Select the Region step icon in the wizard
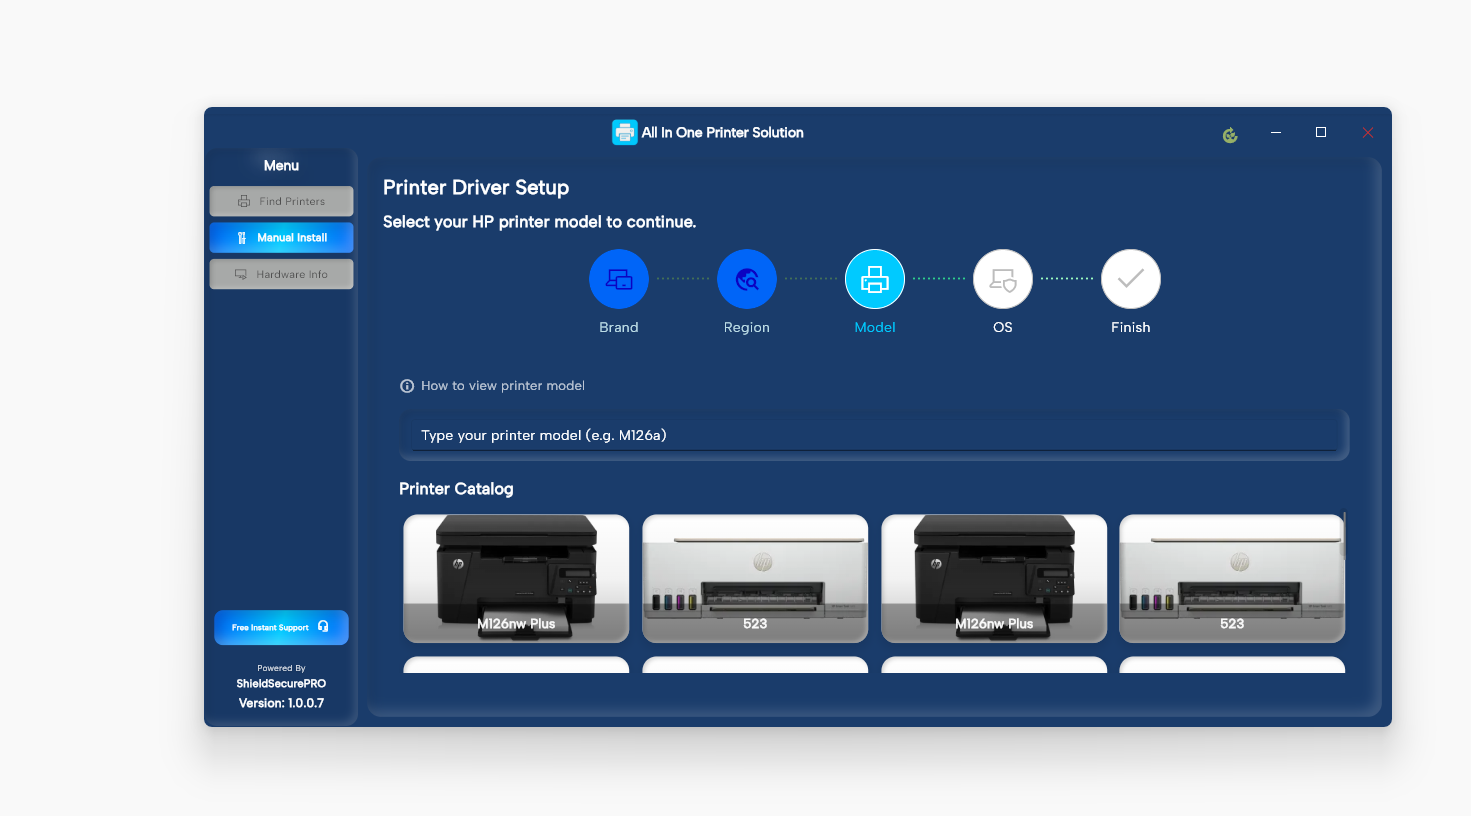 coord(746,279)
